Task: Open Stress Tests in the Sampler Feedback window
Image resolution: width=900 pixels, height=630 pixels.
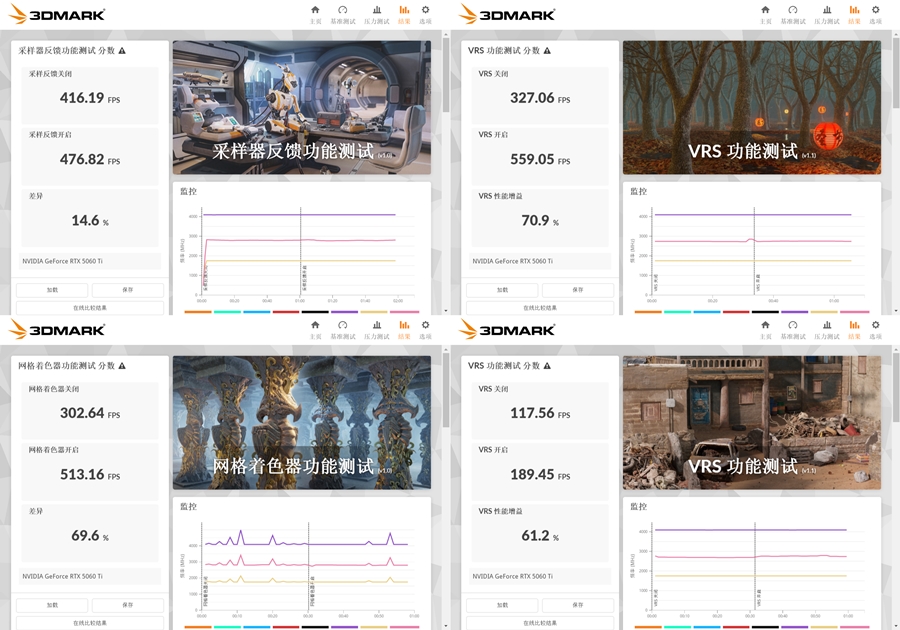Action: (x=377, y=14)
